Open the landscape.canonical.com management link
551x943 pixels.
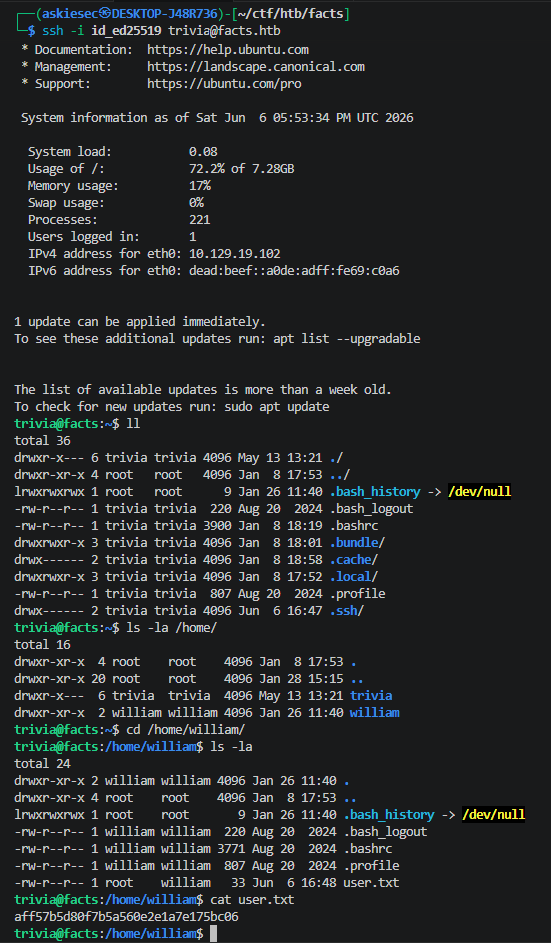point(256,67)
